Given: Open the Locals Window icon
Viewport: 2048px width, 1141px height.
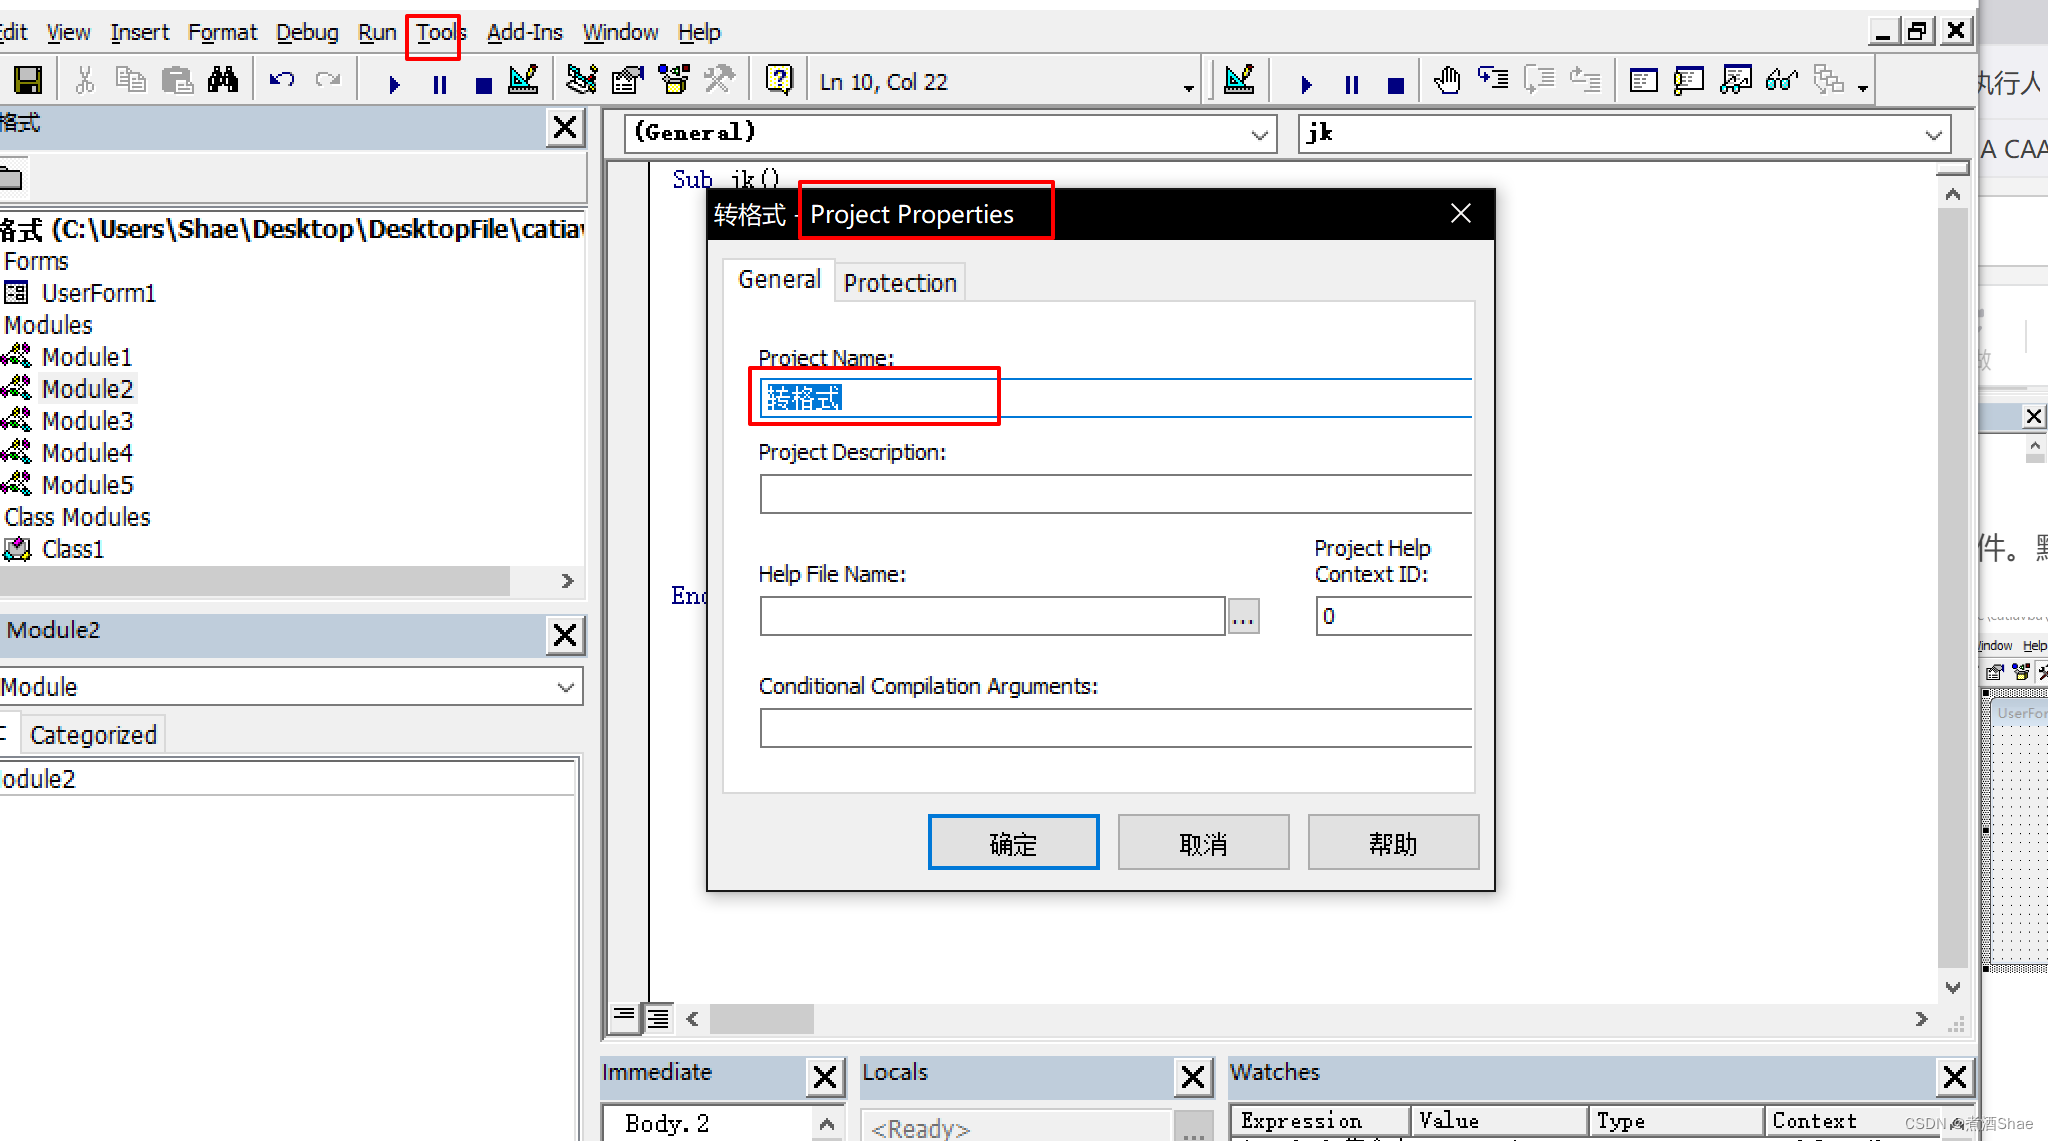Looking at the screenshot, I should [x=1643, y=80].
